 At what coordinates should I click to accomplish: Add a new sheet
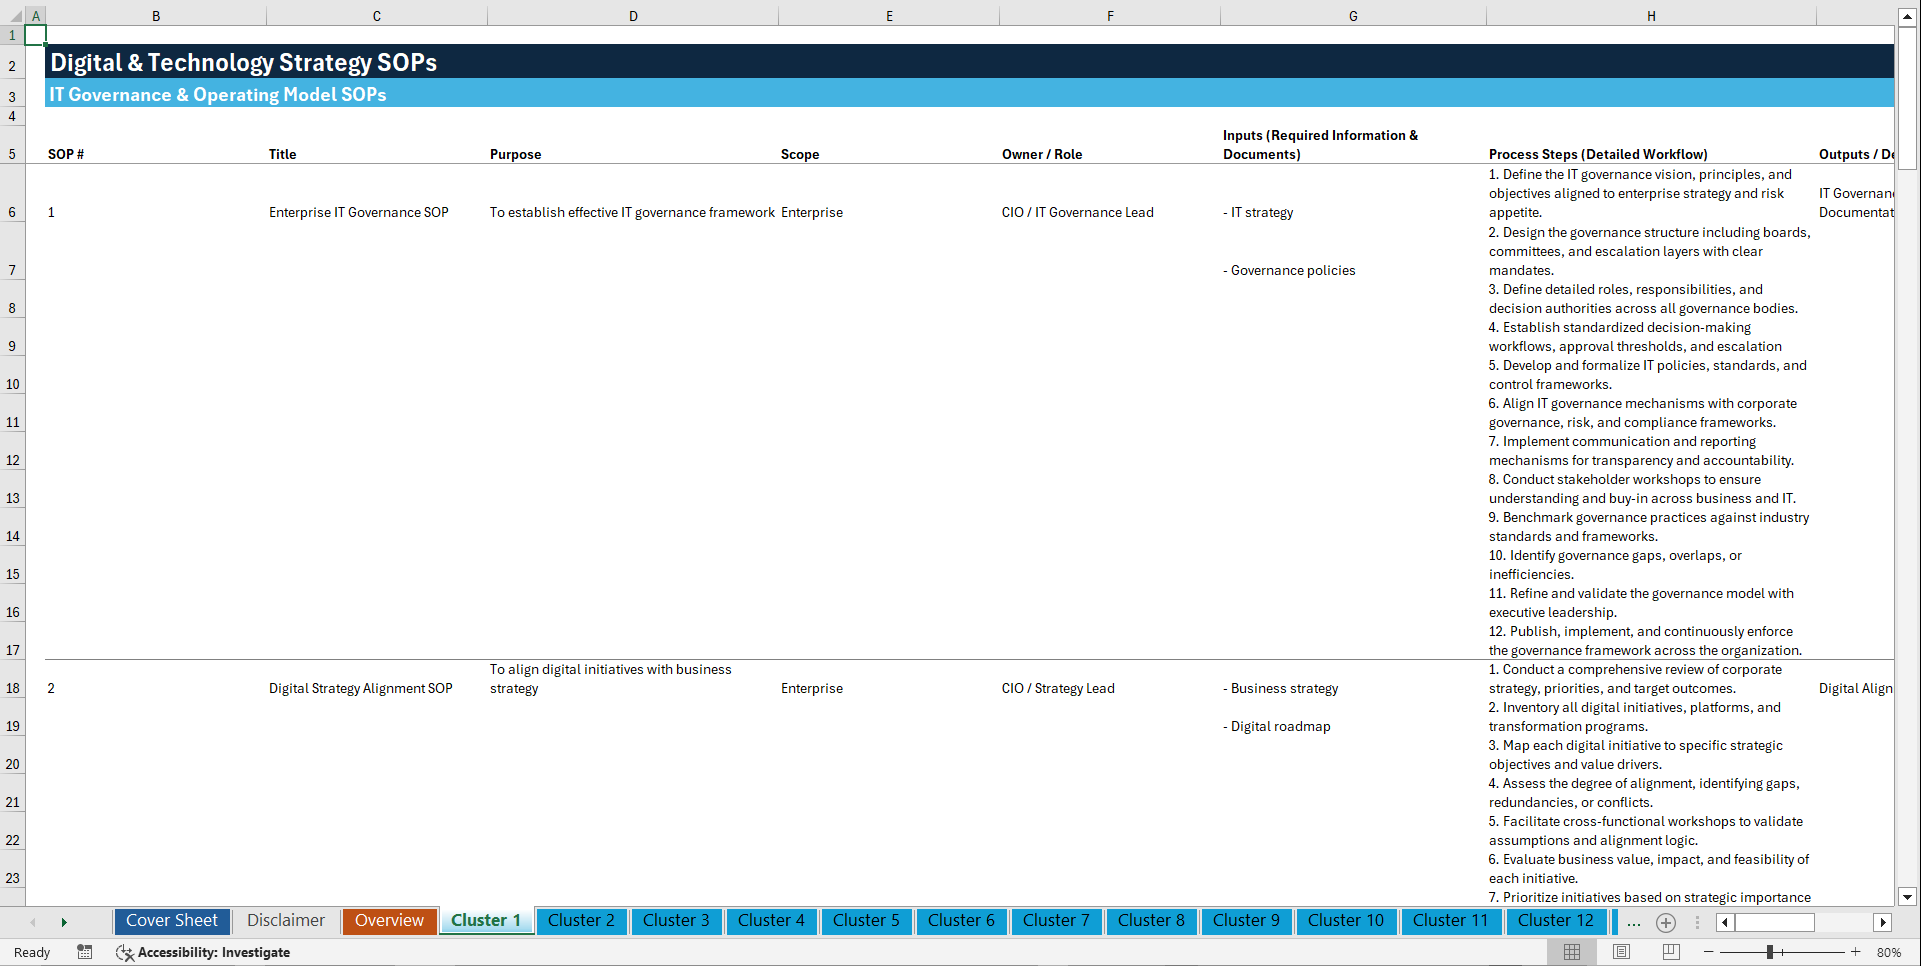(x=1666, y=922)
